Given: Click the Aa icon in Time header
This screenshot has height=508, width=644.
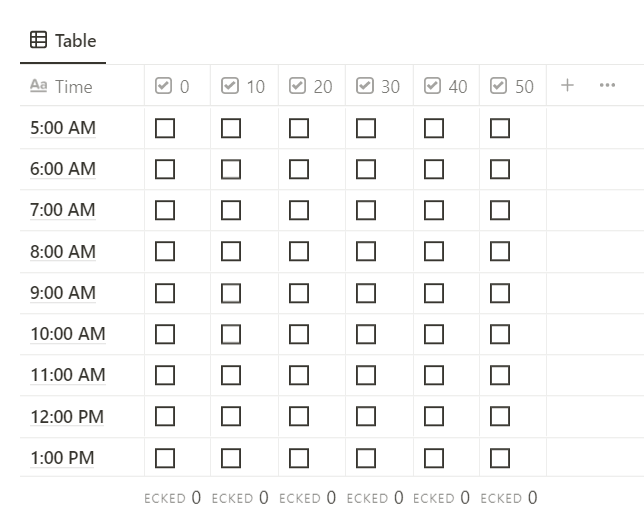Looking at the screenshot, I should 39,86.
